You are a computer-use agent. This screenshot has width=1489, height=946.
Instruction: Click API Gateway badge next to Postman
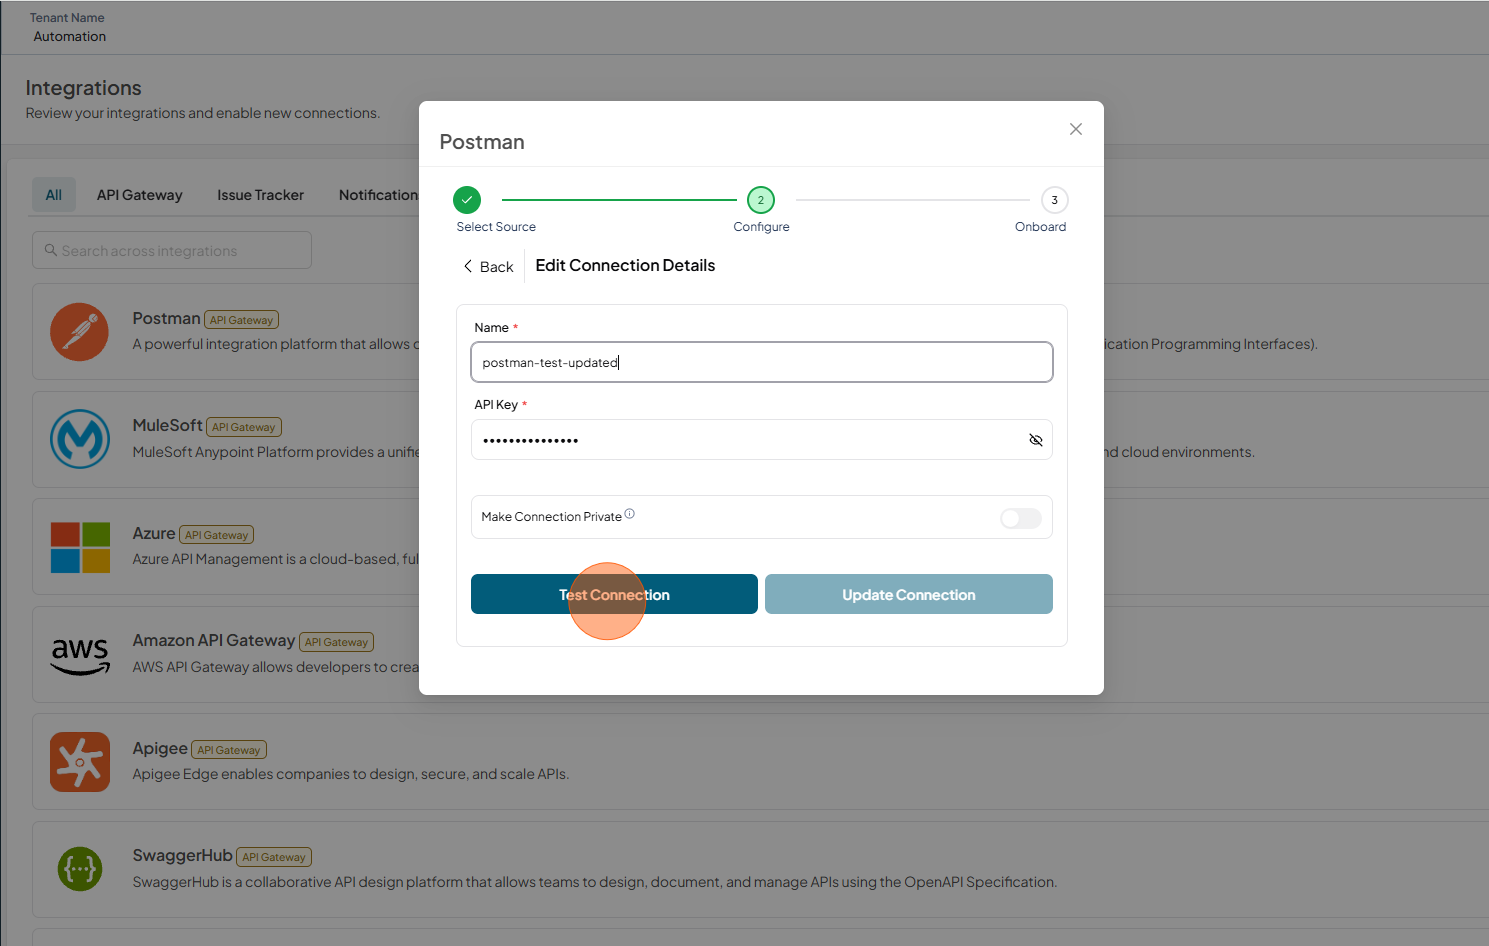point(242,320)
